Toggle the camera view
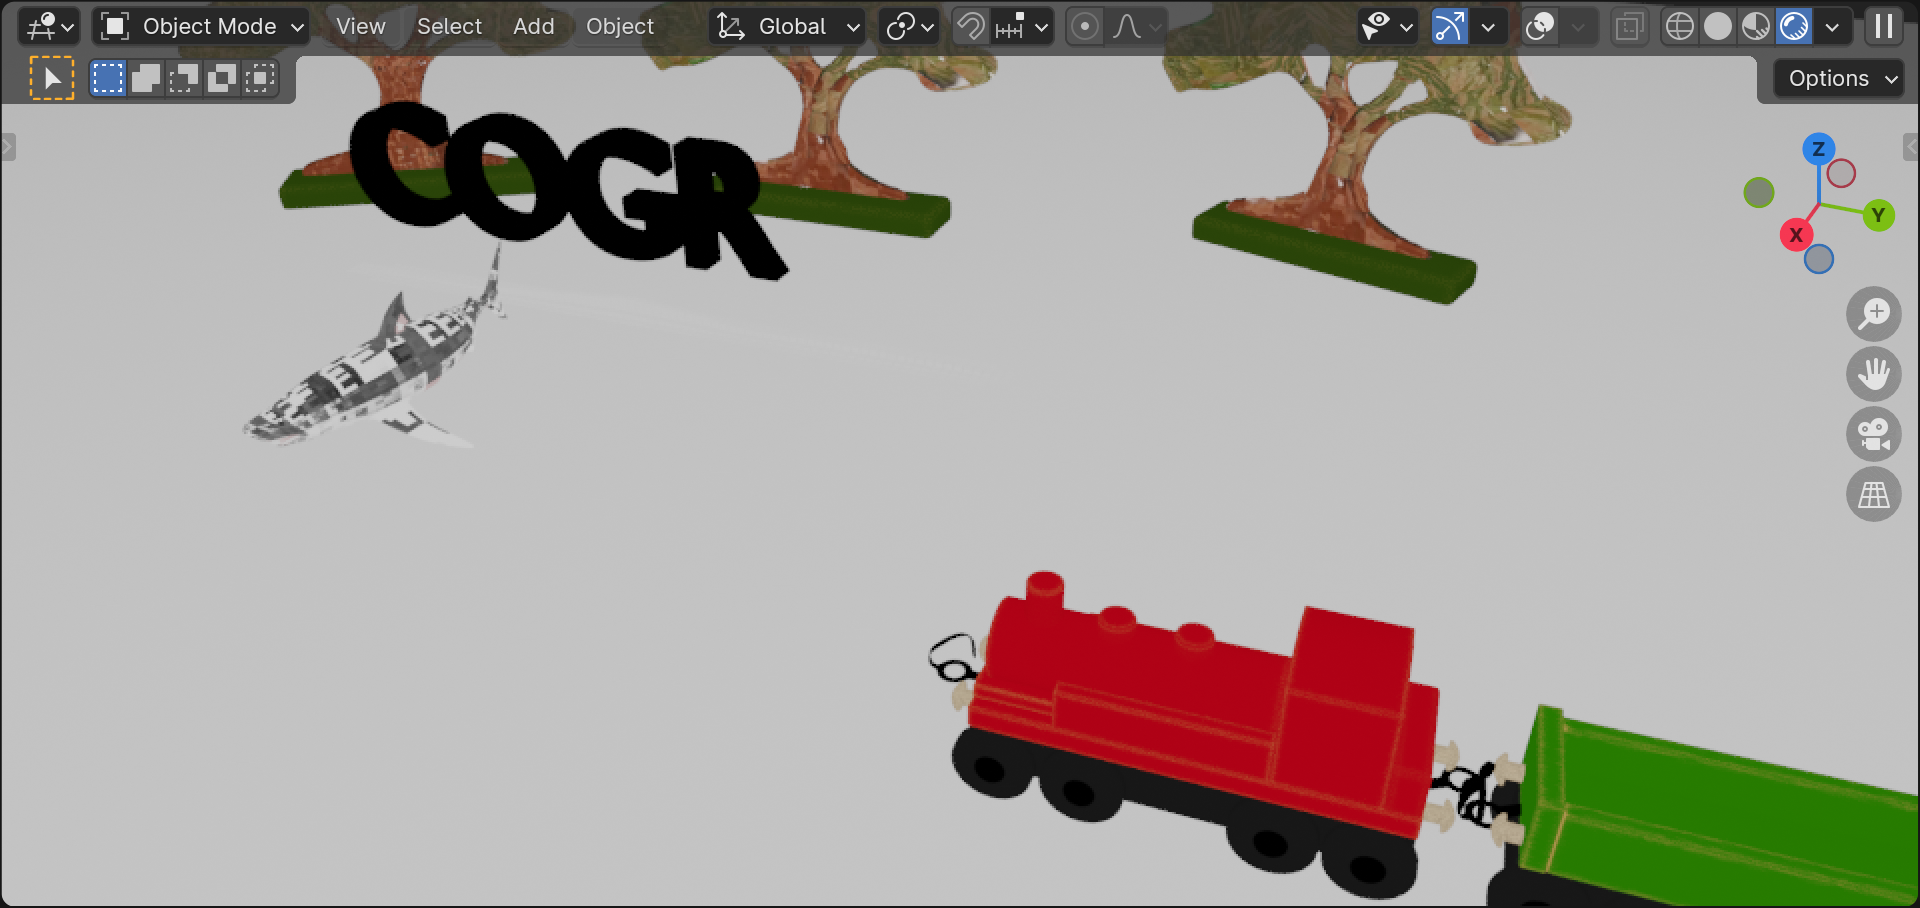The width and height of the screenshot is (1920, 908). click(1874, 434)
